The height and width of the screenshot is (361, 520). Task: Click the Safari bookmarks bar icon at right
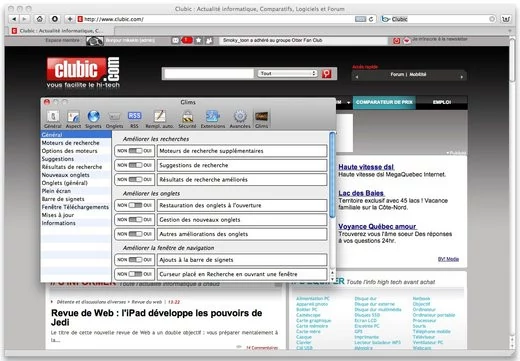(506, 19)
